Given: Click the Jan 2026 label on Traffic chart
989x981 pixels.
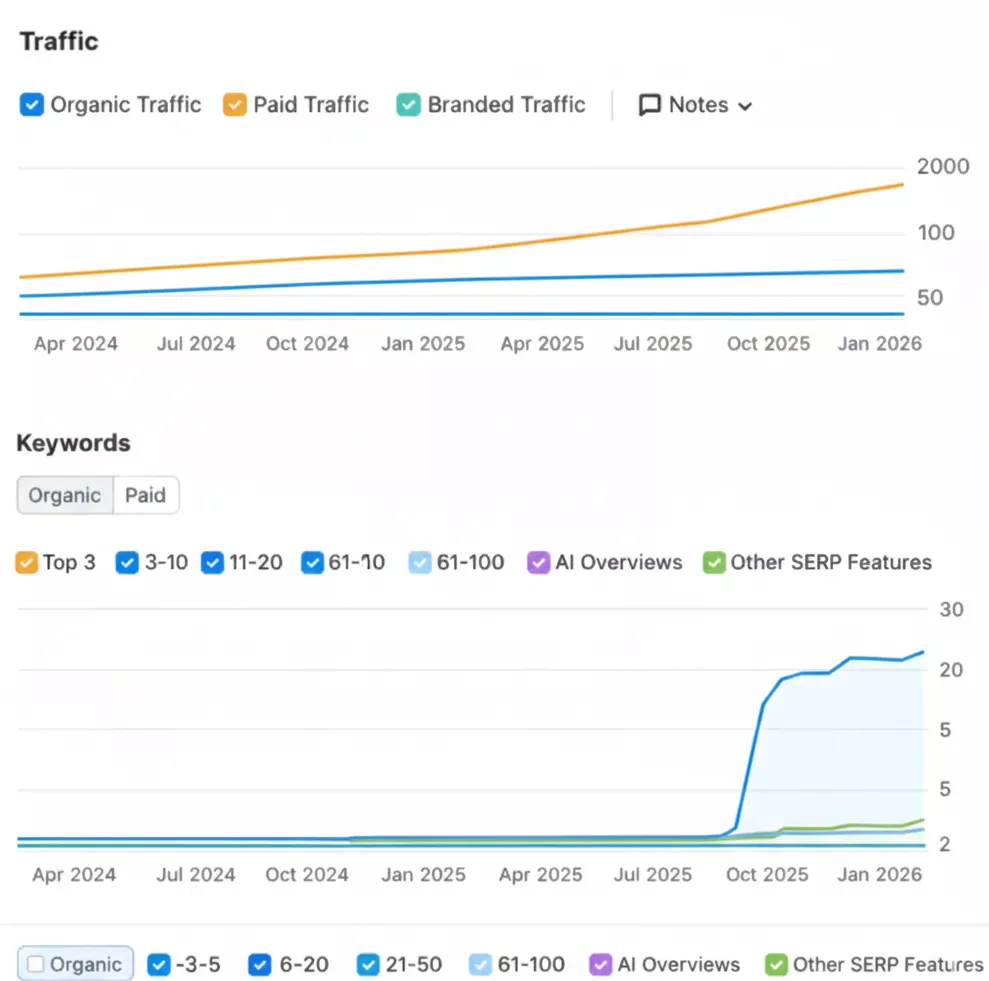Looking at the screenshot, I should coord(879,343).
